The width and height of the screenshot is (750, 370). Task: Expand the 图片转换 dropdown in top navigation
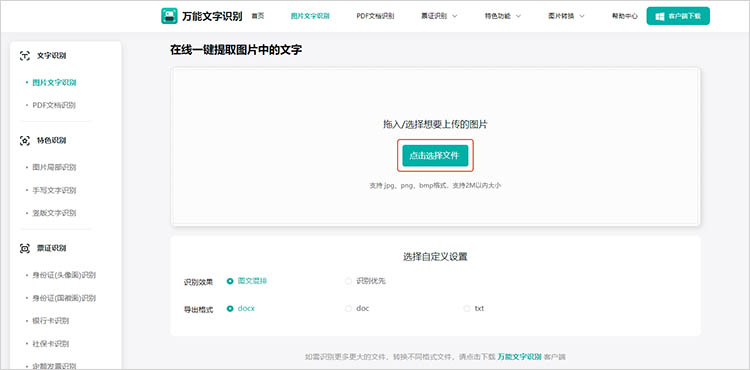566,16
